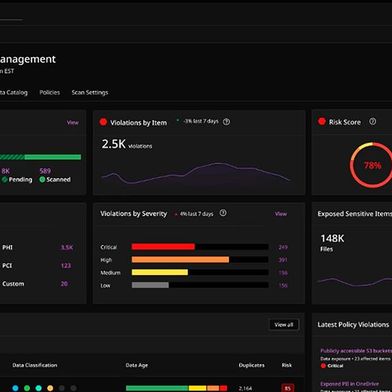392x392 pixels.
Task: Sort by Data Classification column header
Action: [35, 365]
